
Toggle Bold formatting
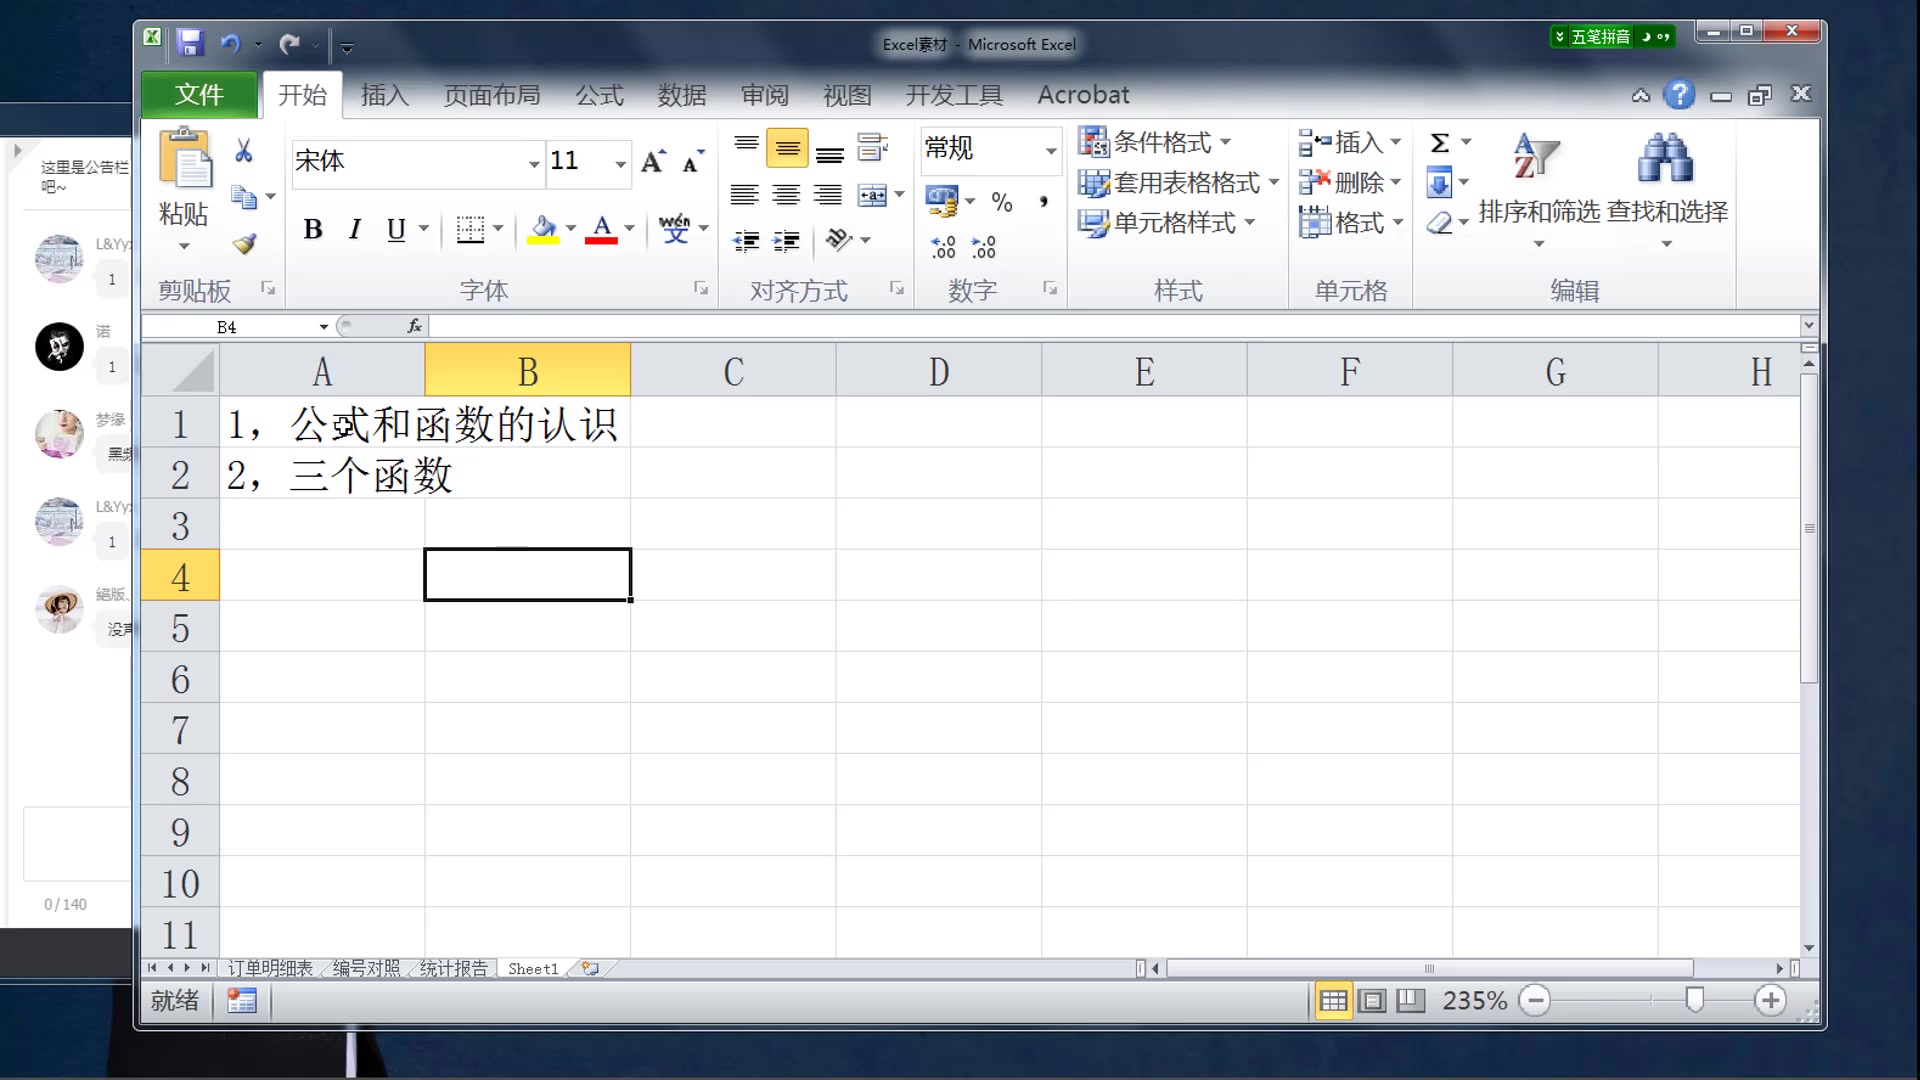[x=312, y=230]
